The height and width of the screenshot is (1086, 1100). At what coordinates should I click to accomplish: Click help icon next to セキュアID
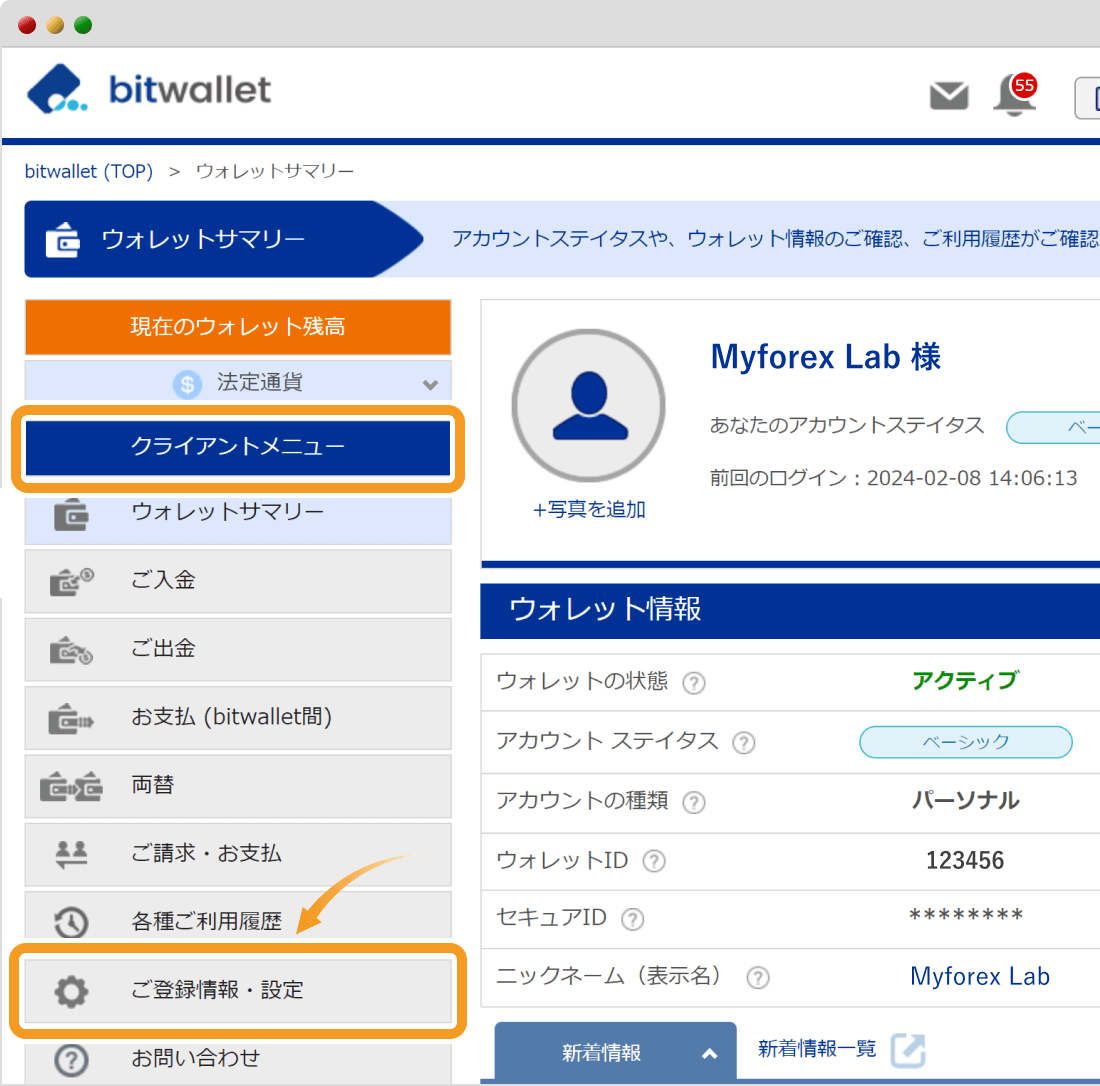point(632,919)
